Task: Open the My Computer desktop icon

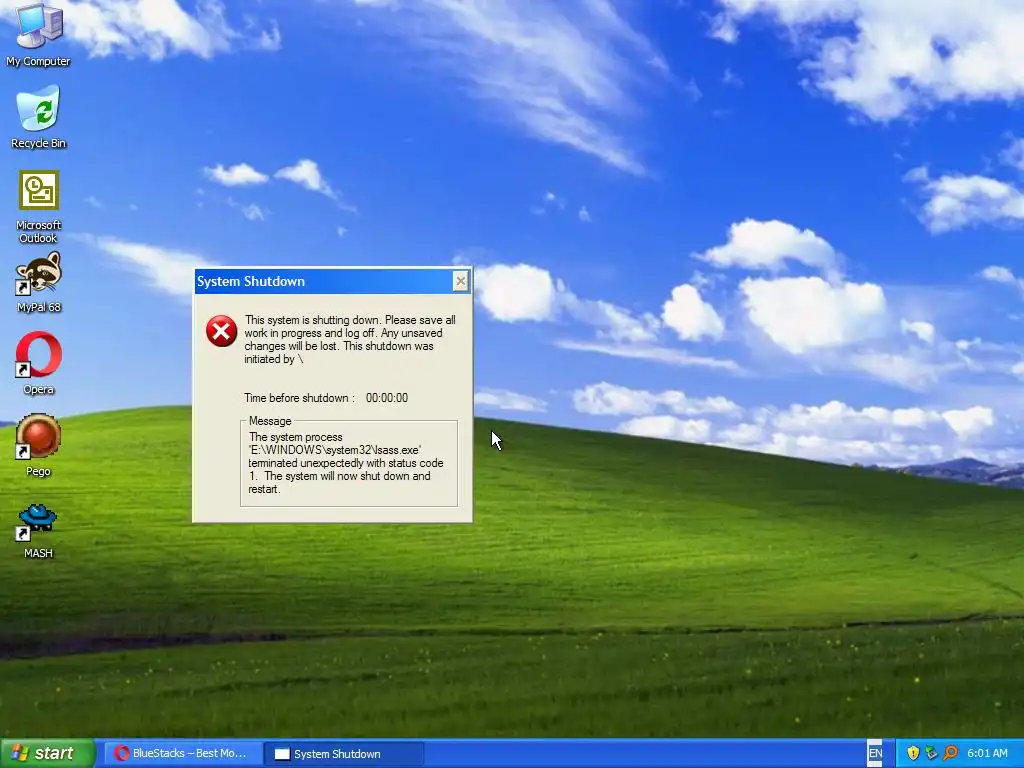Action: pyautogui.click(x=38, y=34)
